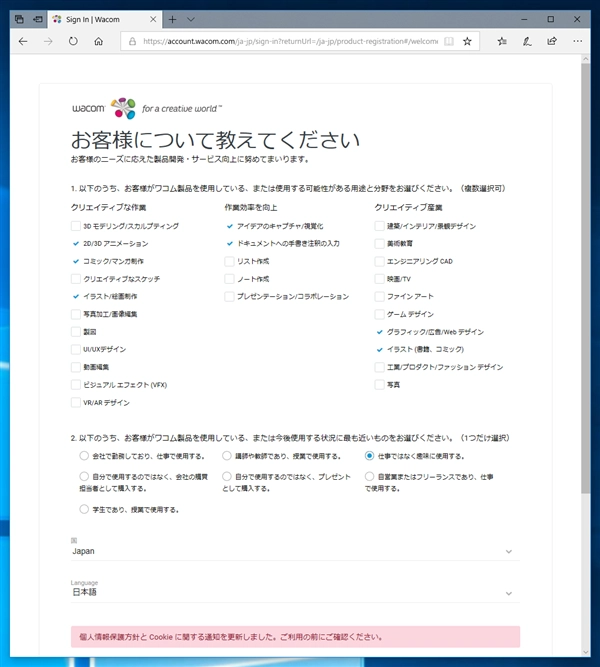Check the 製図 checkbox

point(76,332)
